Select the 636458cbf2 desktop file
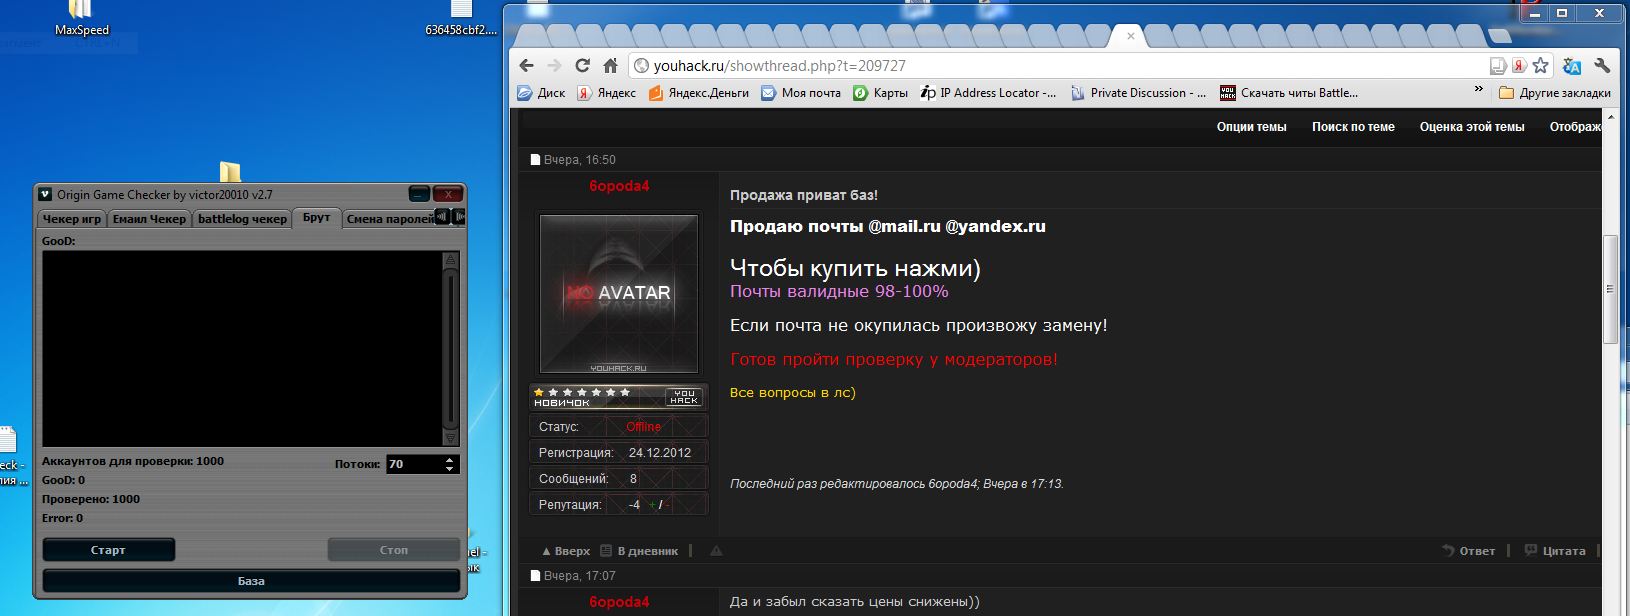This screenshot has width=1630, height=616. (461, 19)
